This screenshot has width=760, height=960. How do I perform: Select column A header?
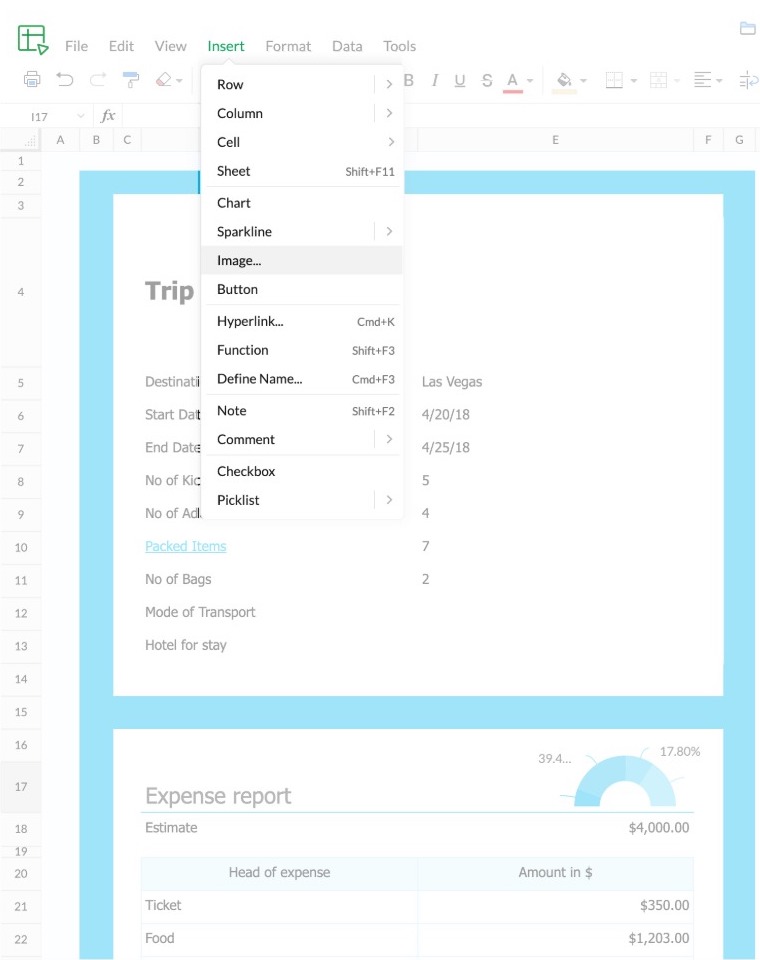coord(60,140)
